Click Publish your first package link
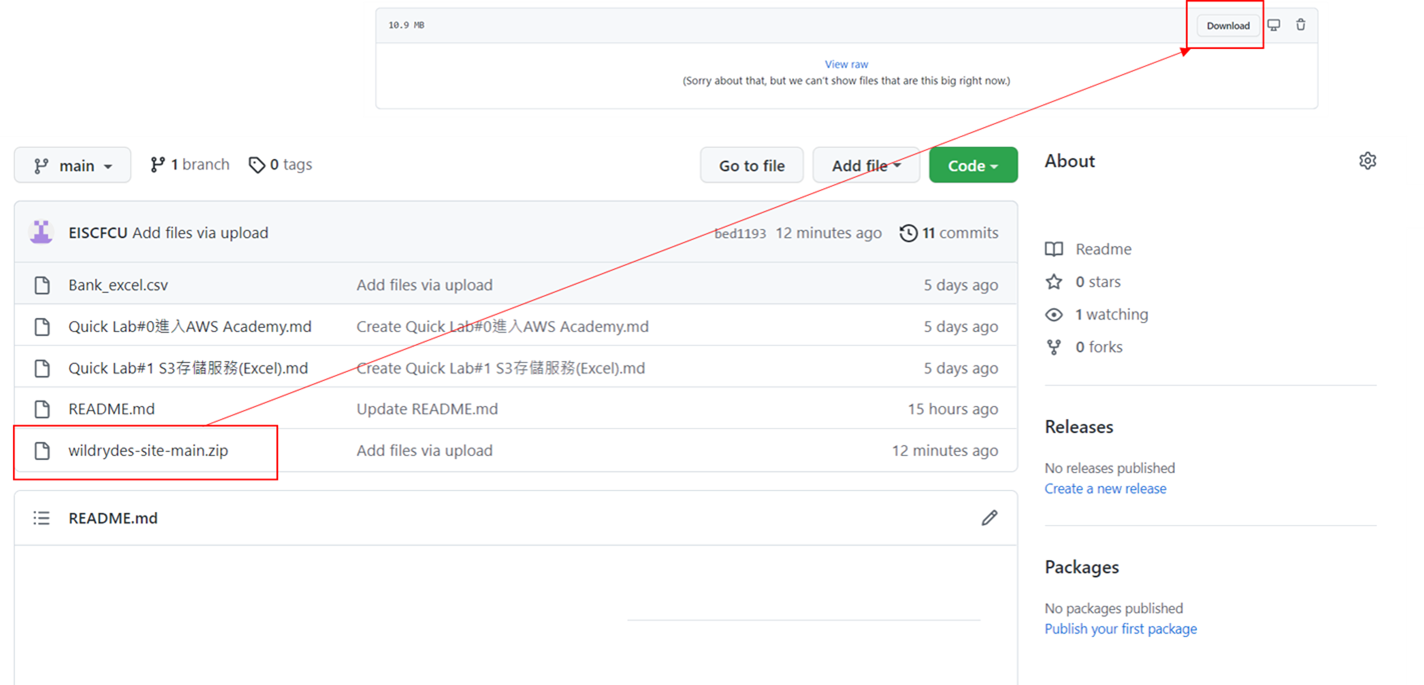 pos(1121,629)
